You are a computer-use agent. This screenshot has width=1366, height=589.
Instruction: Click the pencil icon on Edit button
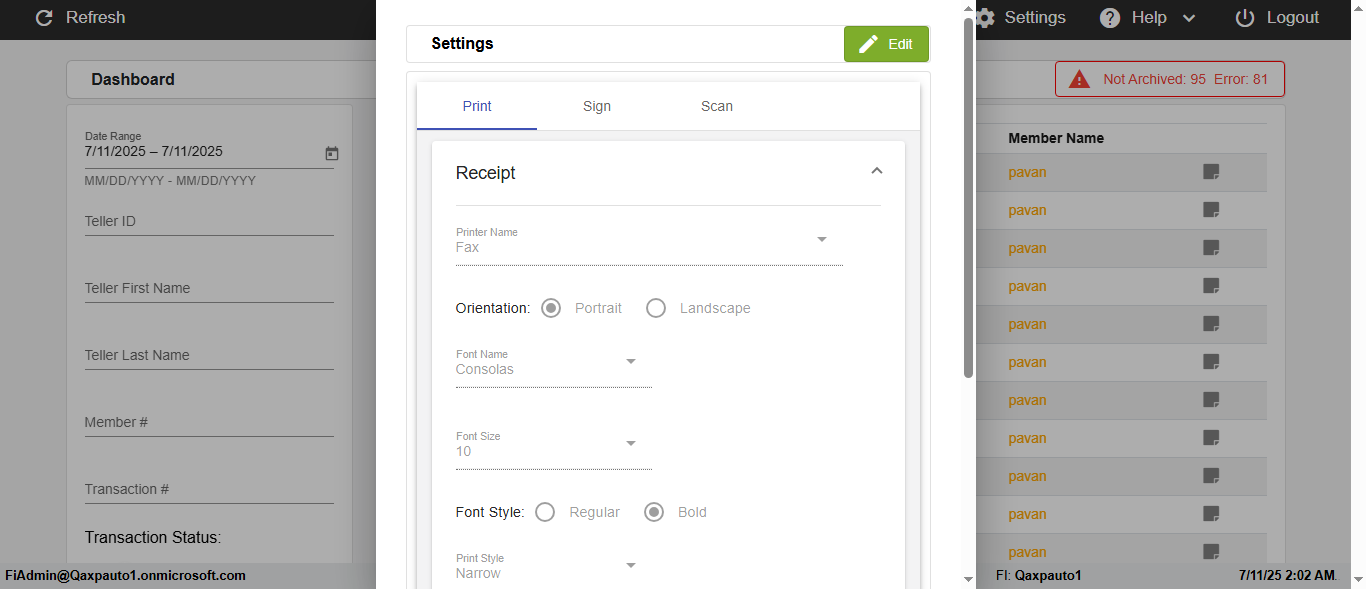(x=868, y=44)
